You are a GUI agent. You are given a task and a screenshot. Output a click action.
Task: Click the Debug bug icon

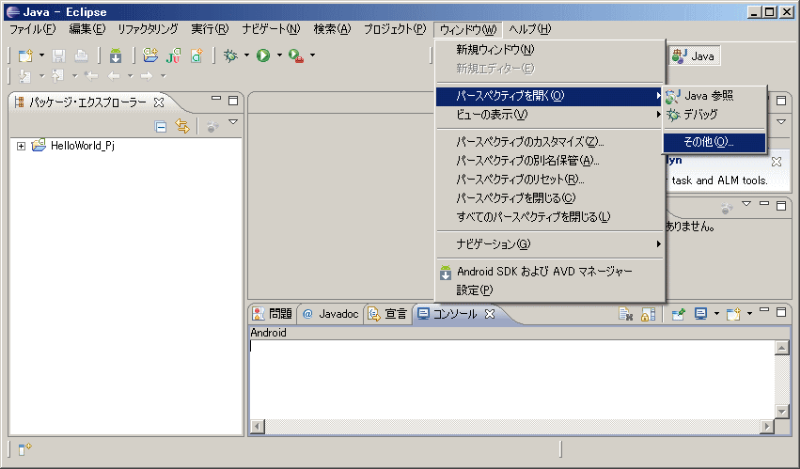point(231,55)
